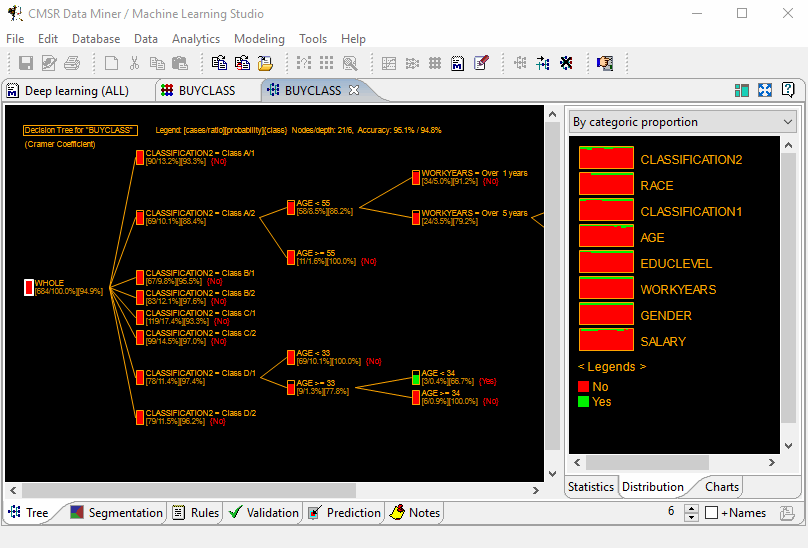Viewport: 808px width, 548px height.
Task: Decrease the depth stepper value from 6
Action: (x=691, y=517)
